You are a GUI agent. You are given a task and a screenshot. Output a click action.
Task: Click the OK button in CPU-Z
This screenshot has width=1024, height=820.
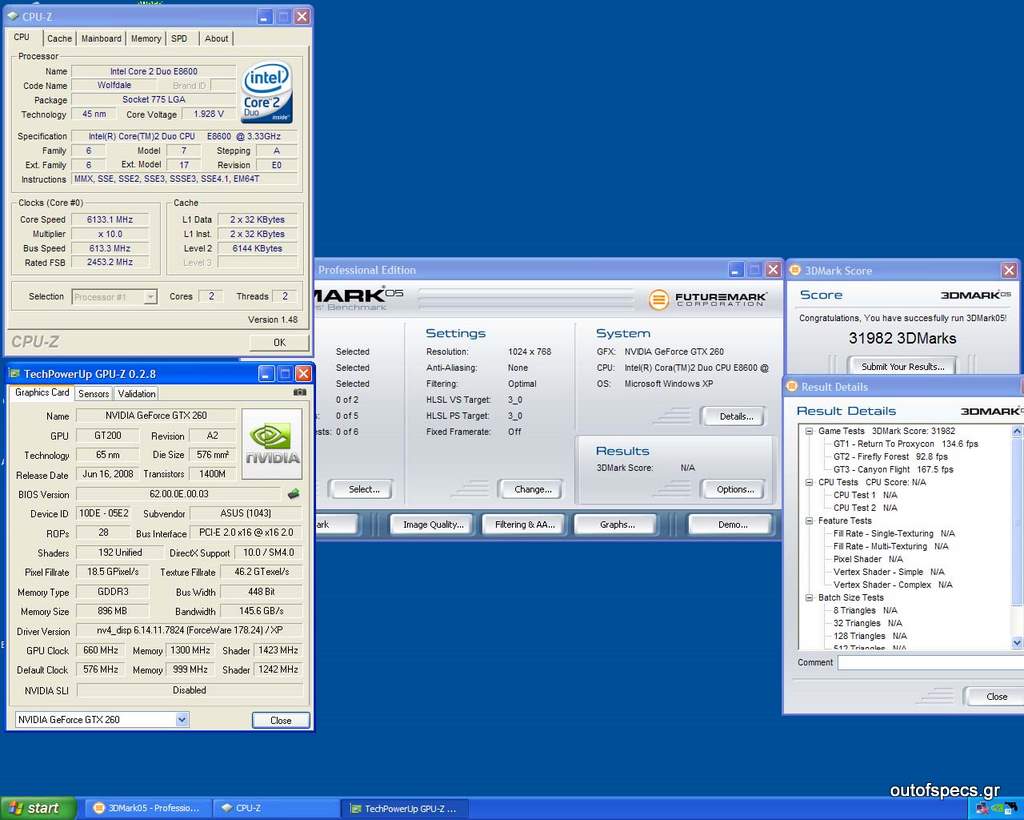(x=279, y=342)
